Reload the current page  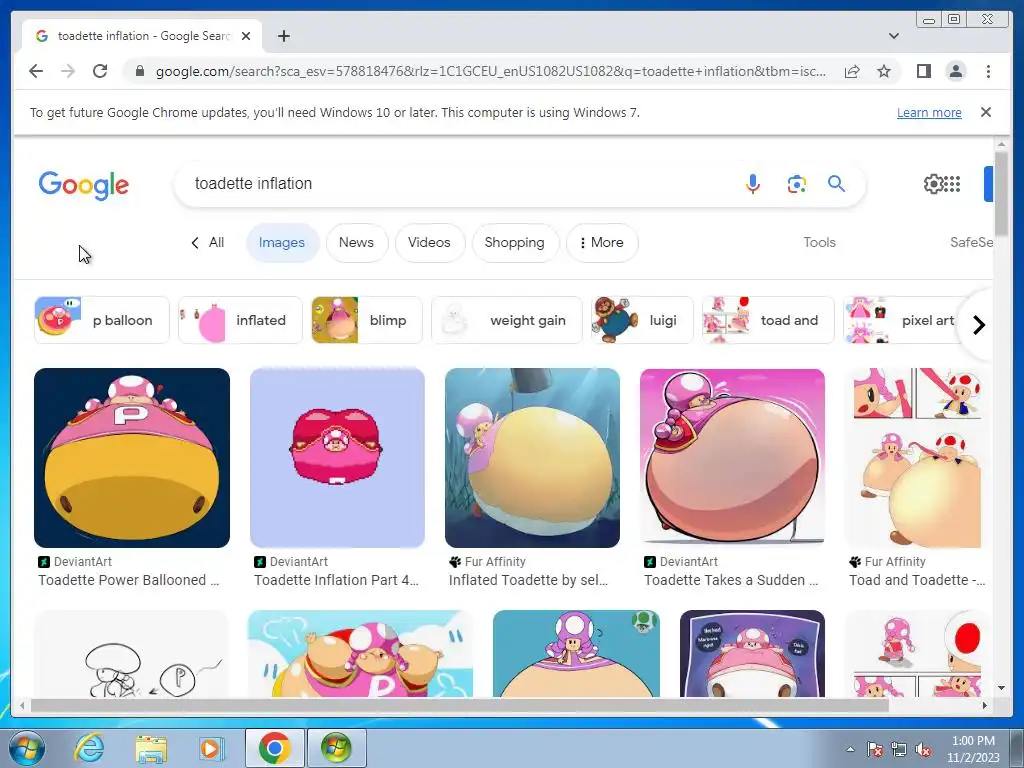tap(100, 71)
